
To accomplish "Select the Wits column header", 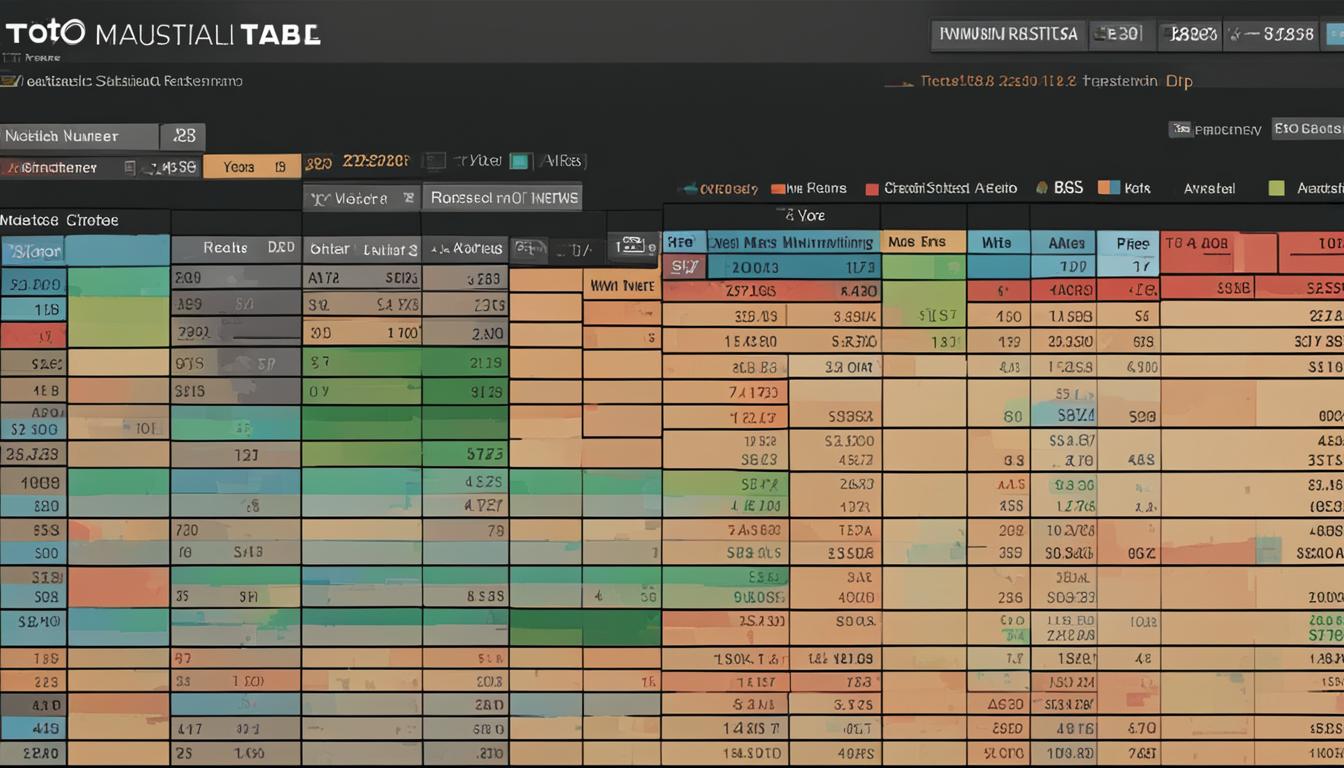I will pos(998,242).
